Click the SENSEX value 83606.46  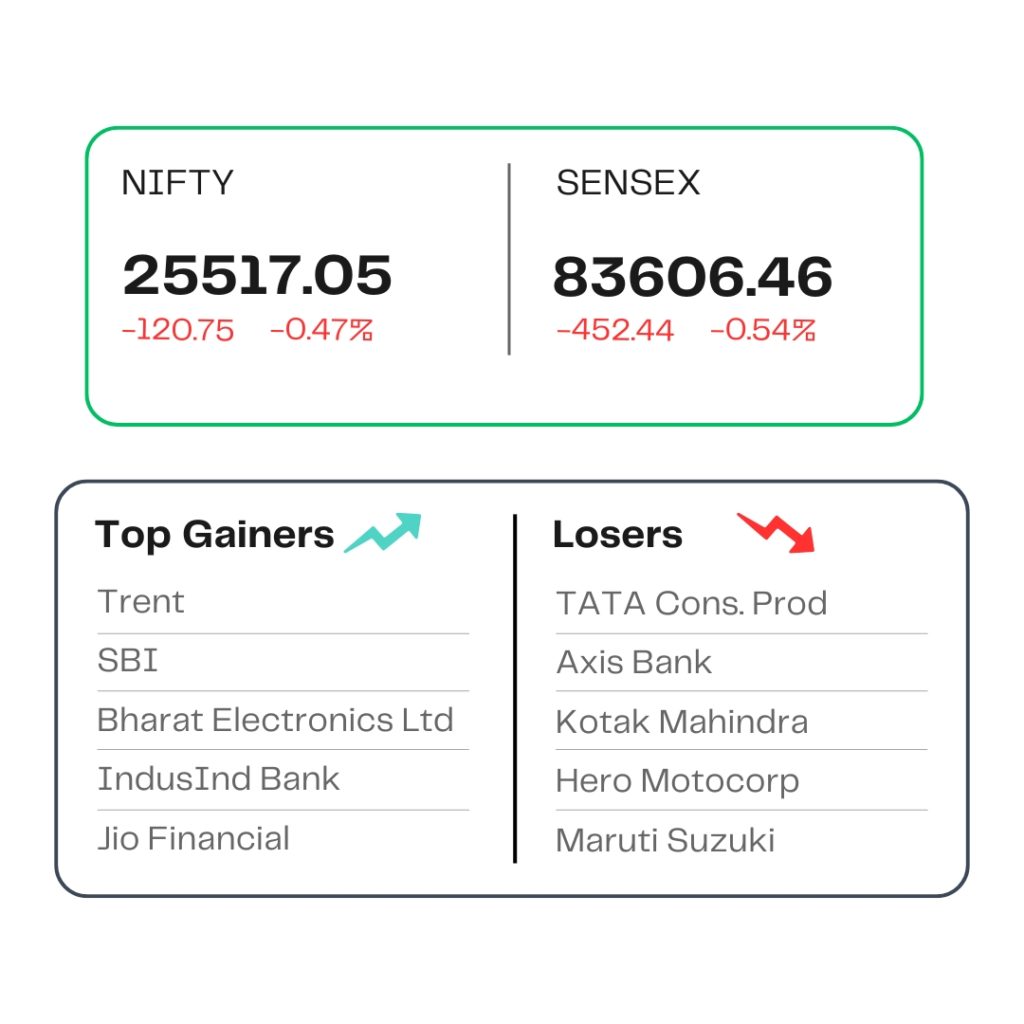pos(692,277)
